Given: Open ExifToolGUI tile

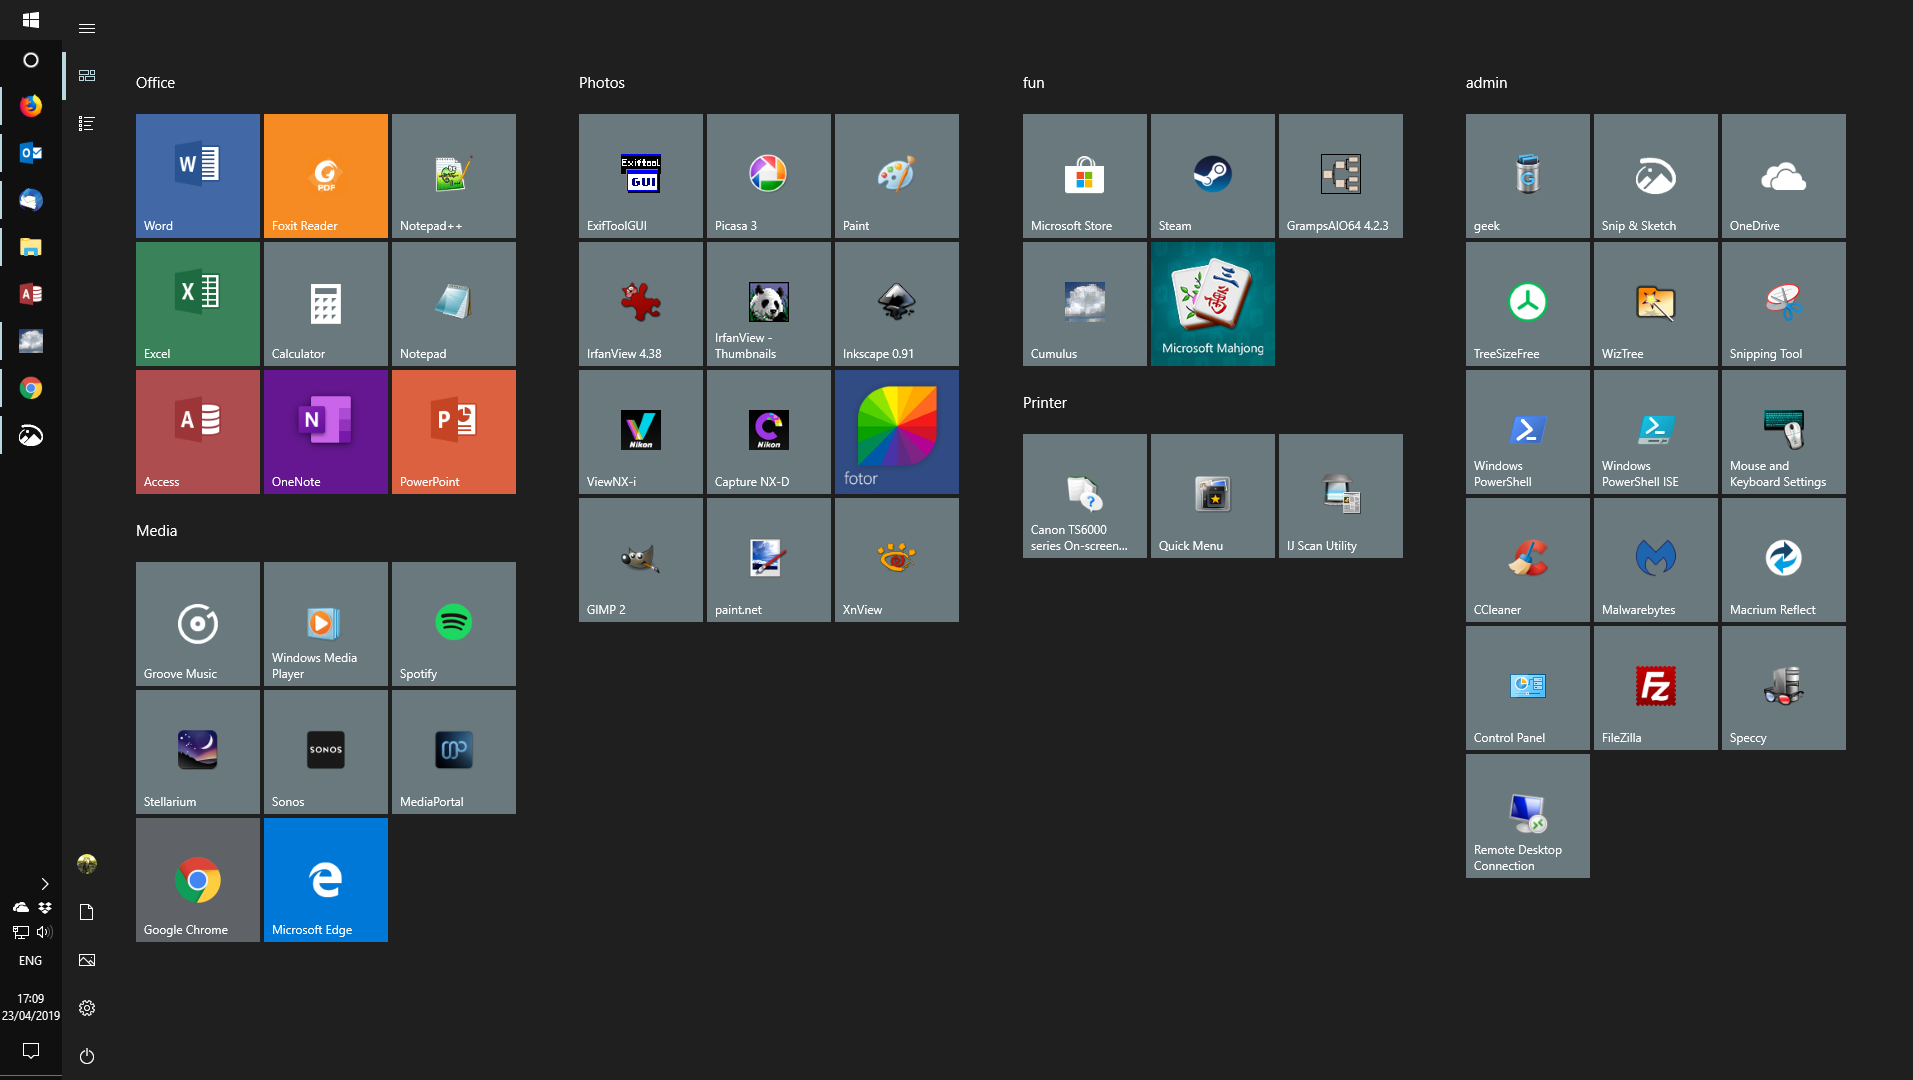Looking at the screenshot, I should tap(641, 176).
